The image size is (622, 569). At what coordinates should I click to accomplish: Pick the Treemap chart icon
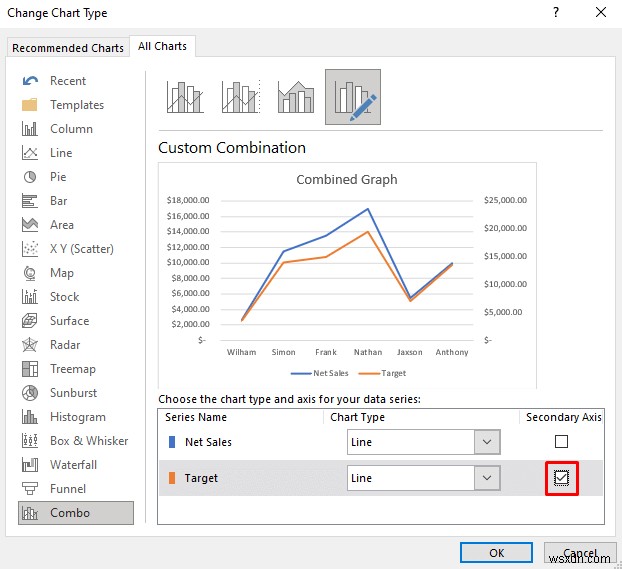pos(30,369)
